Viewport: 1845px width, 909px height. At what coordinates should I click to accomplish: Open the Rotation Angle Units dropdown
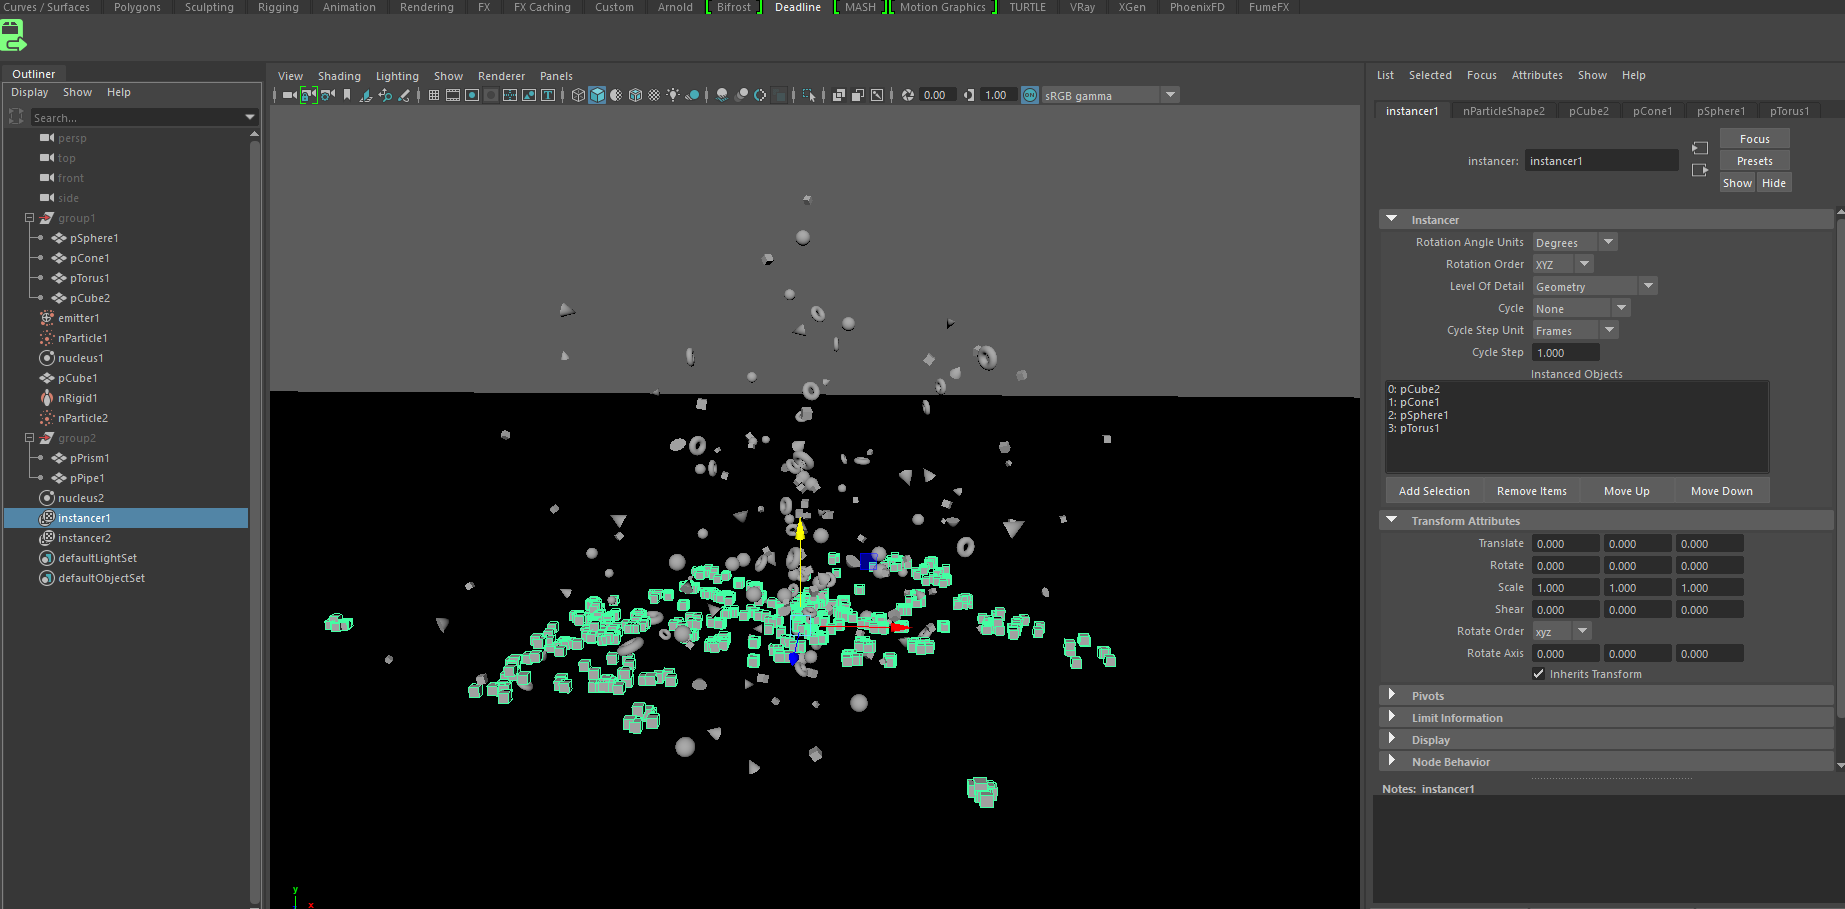(1575, 242)
